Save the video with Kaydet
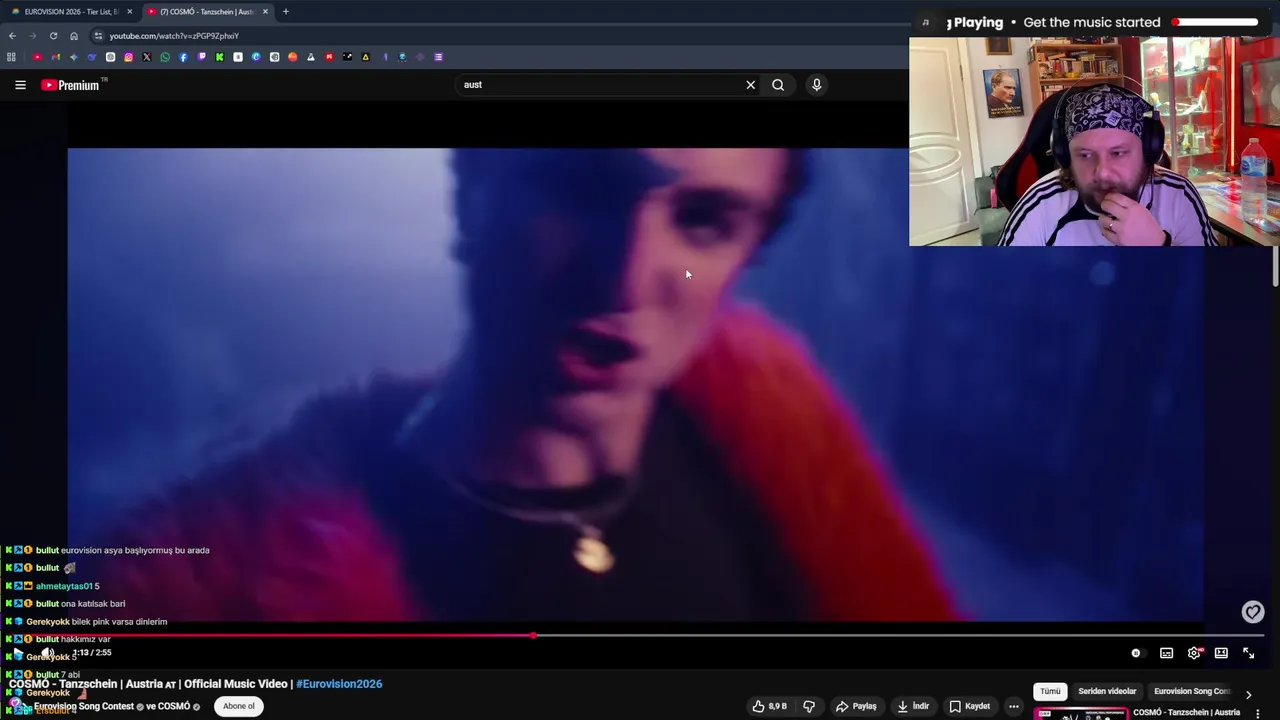This screenshot has width=1280, height=720. click(970, 706)
